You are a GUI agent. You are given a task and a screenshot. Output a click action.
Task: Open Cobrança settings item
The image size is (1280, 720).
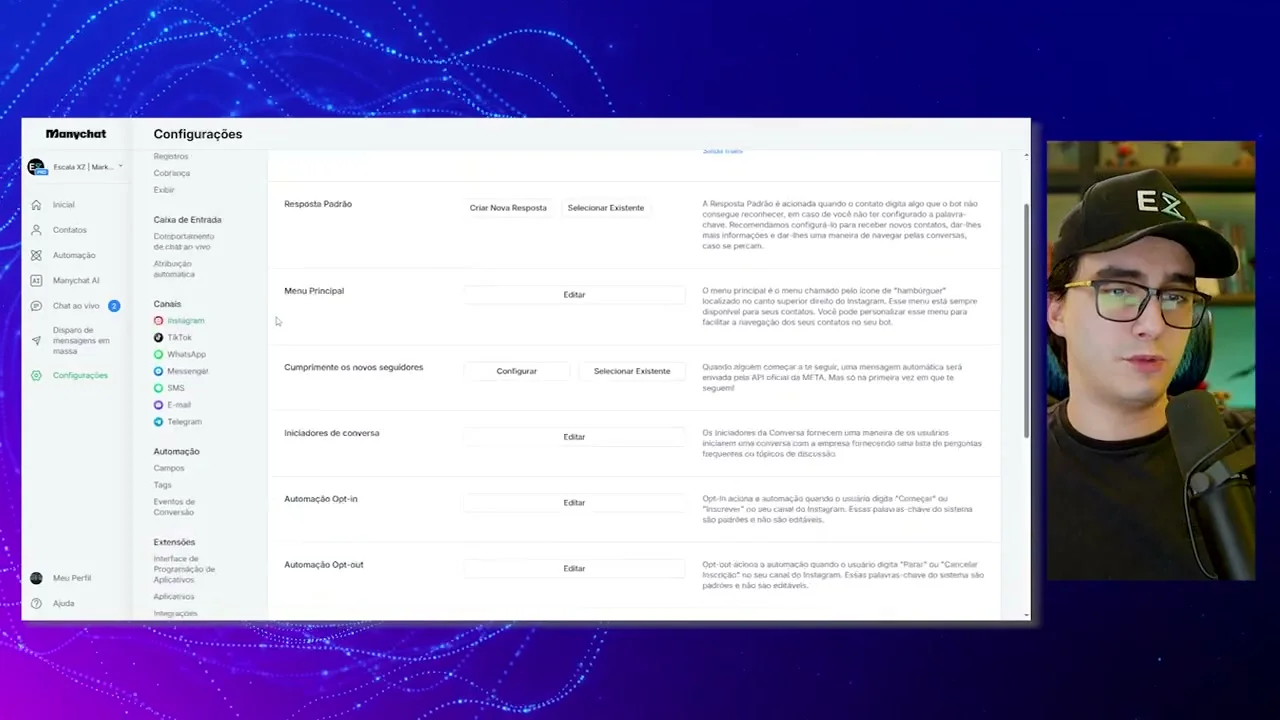click(172, 173)
